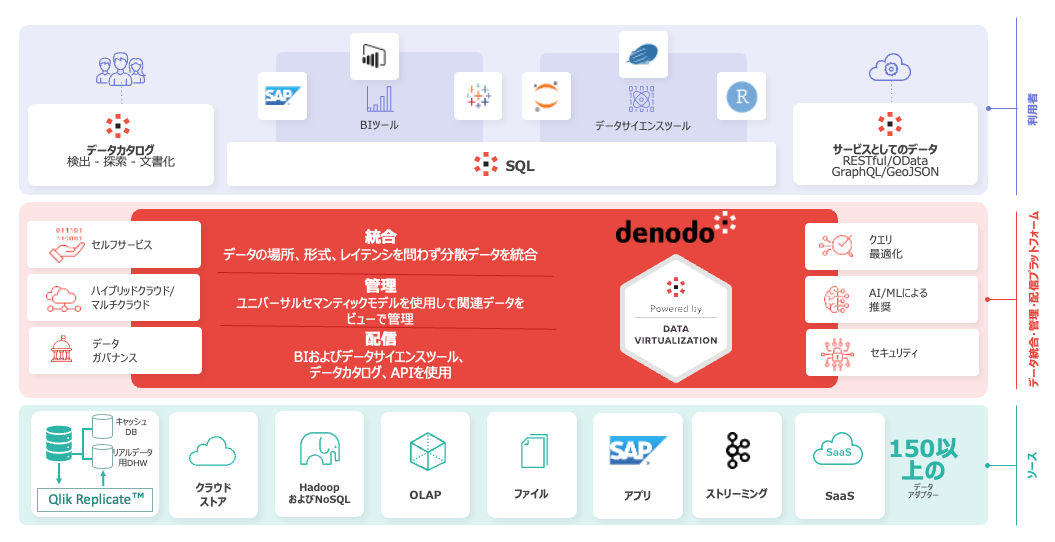Image resolution: width=1055 pixels, height=542 pixels.
Task: Click the R language logo tile
Action: [741, 96]
